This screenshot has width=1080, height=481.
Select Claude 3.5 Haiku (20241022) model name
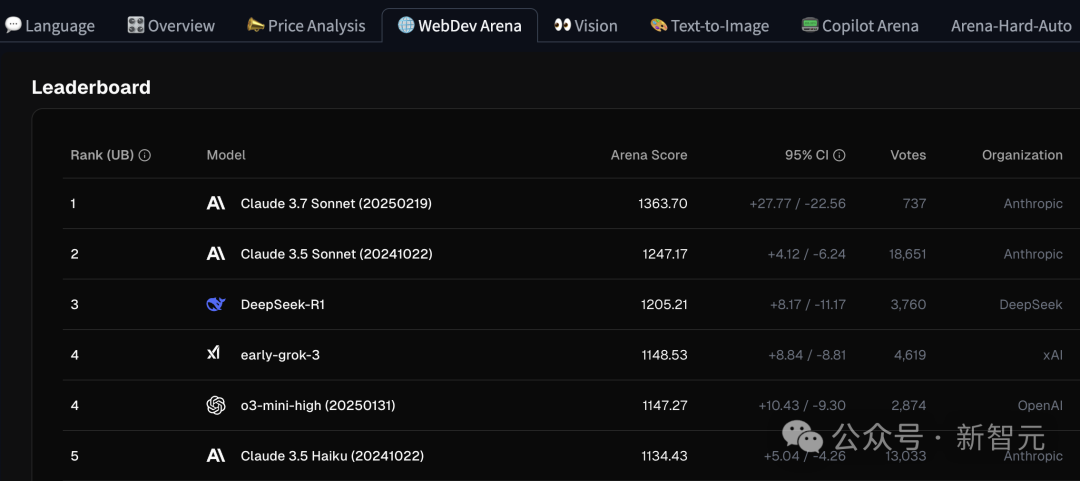332,456
